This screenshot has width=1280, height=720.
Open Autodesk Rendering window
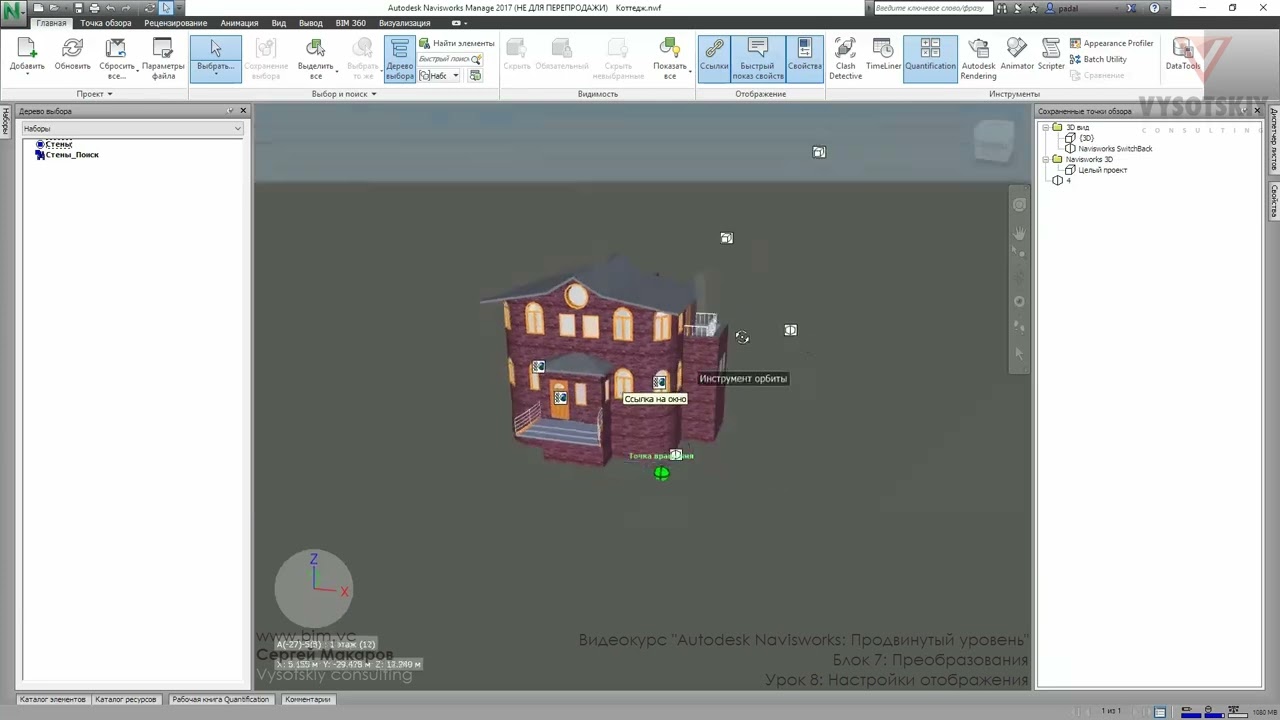978,60
